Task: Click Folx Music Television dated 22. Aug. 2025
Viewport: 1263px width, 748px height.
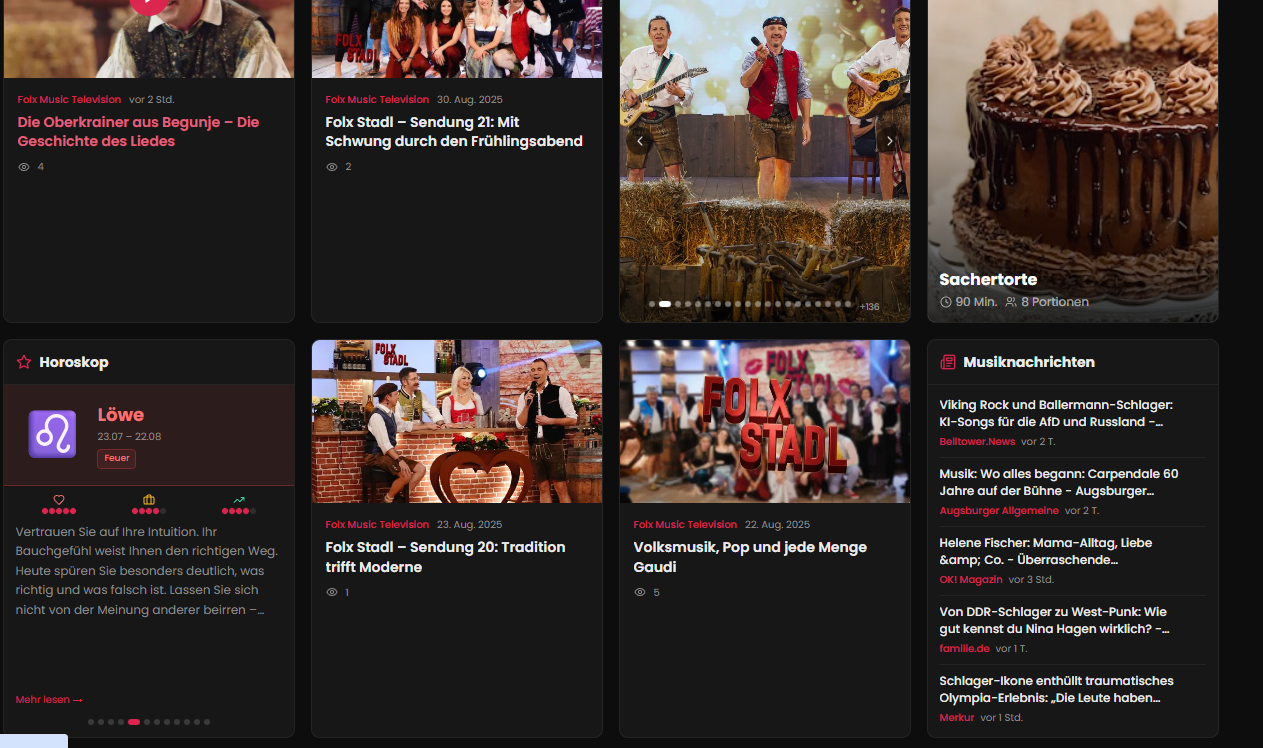Action: coord(685,525)
